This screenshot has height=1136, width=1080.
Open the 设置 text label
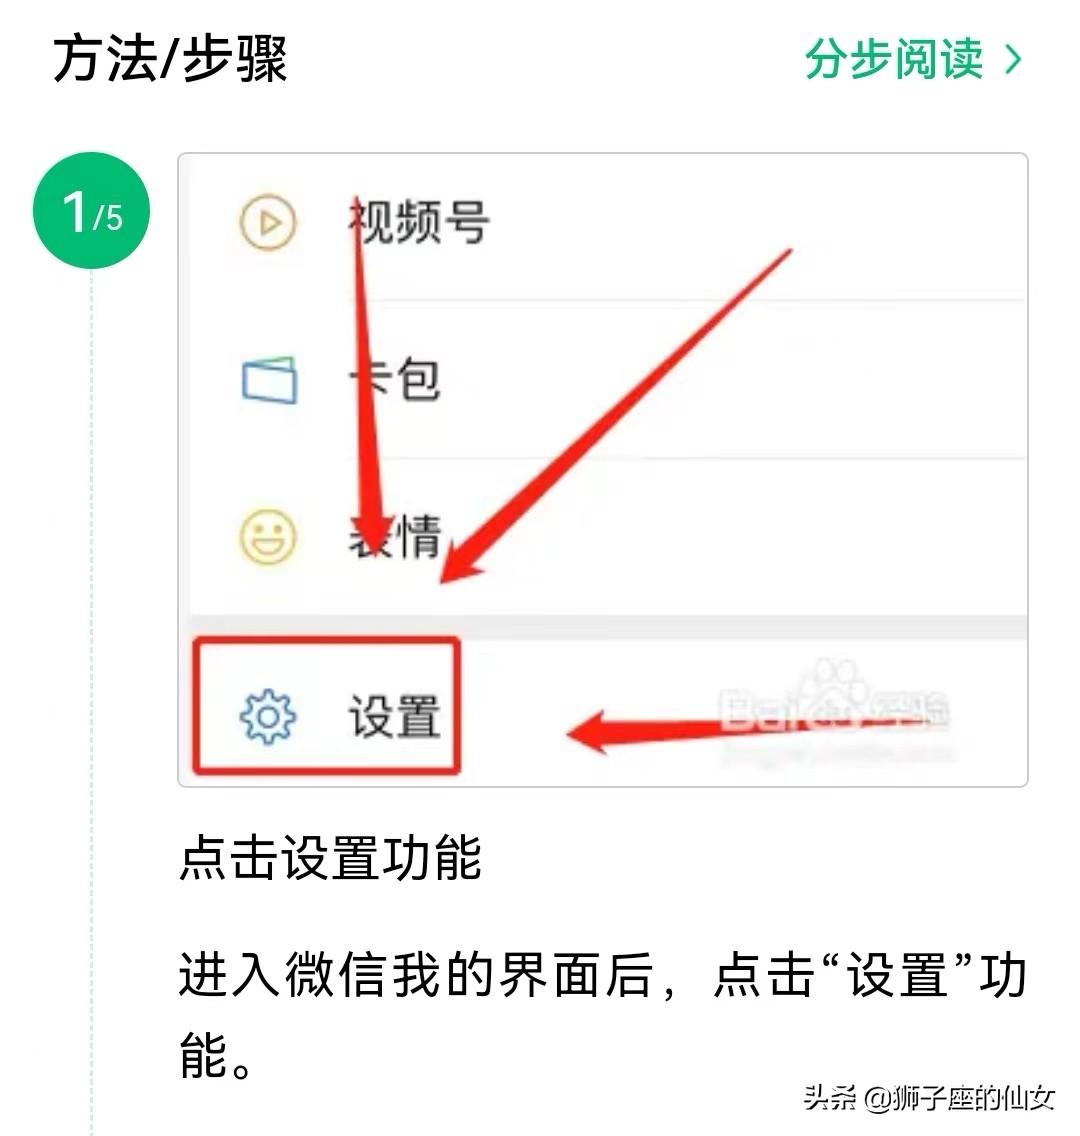click(x=394, y=716)
